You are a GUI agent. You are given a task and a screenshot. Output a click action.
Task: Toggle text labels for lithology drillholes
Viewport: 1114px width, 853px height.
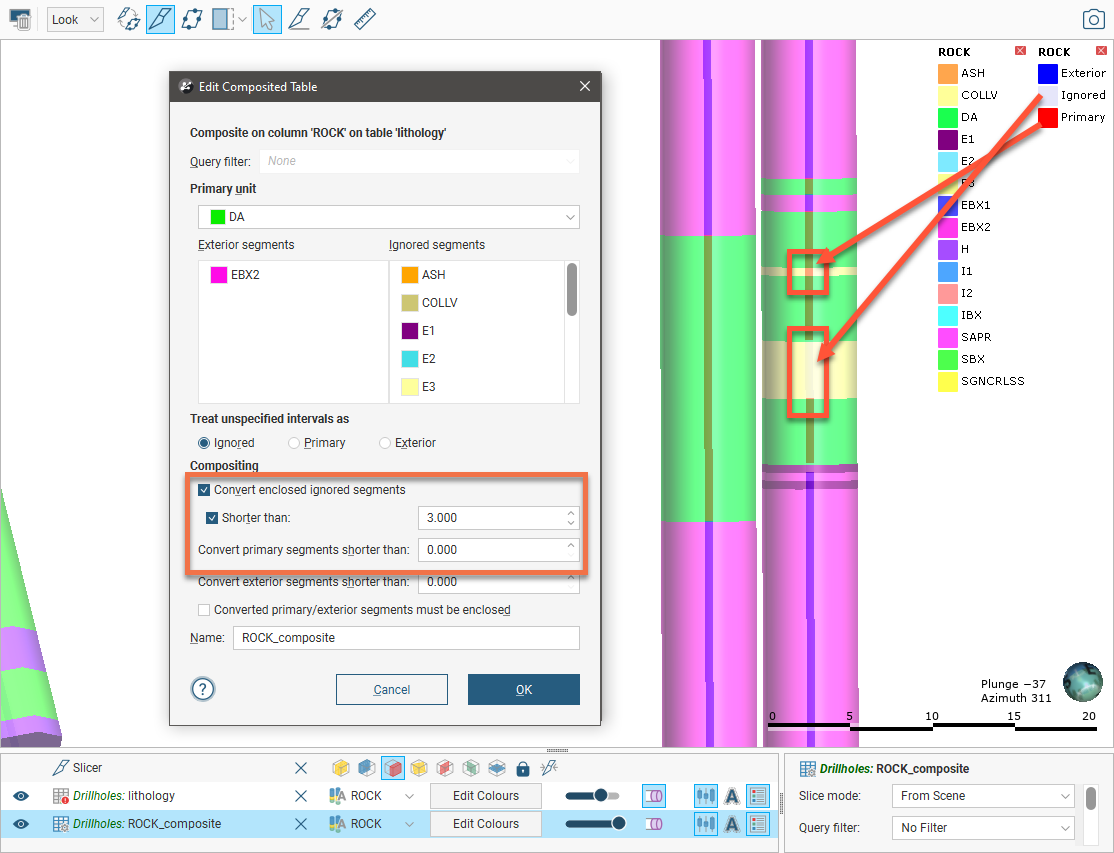pyautogui.click(x=731, y=796)
